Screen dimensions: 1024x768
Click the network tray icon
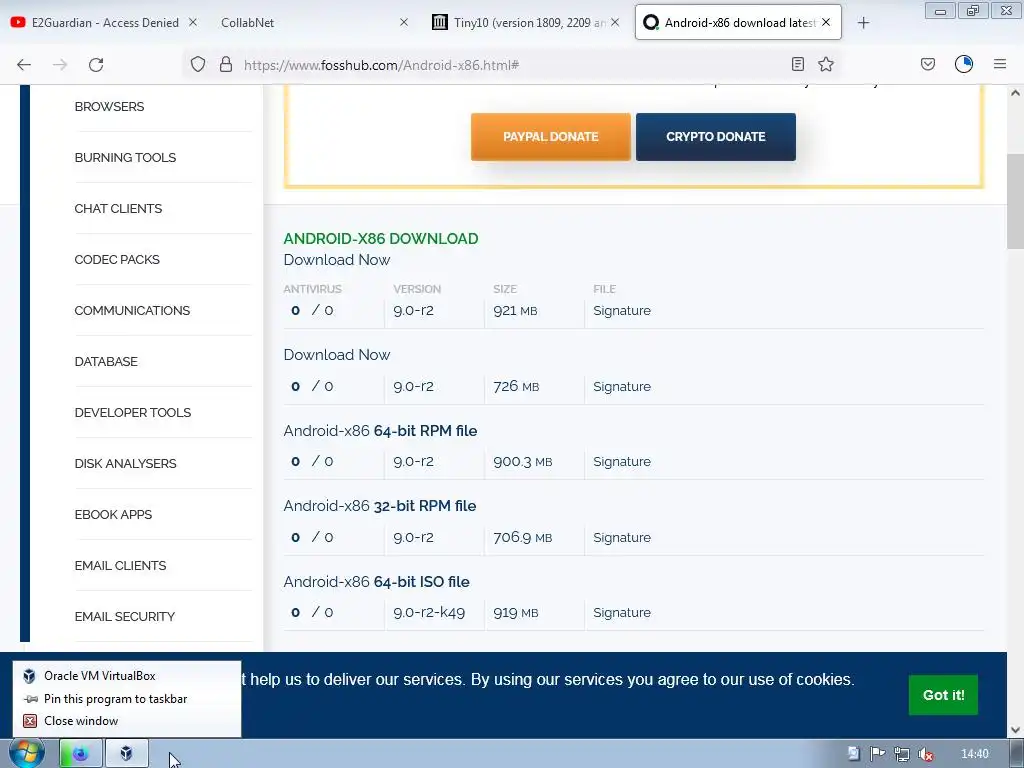click(x=902, y=754)
